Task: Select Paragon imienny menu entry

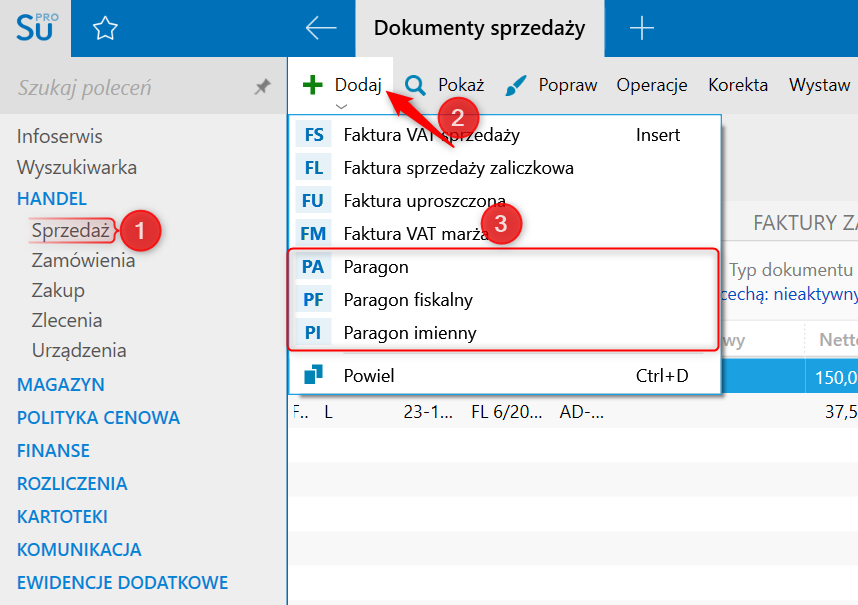Action: point(410,332)
